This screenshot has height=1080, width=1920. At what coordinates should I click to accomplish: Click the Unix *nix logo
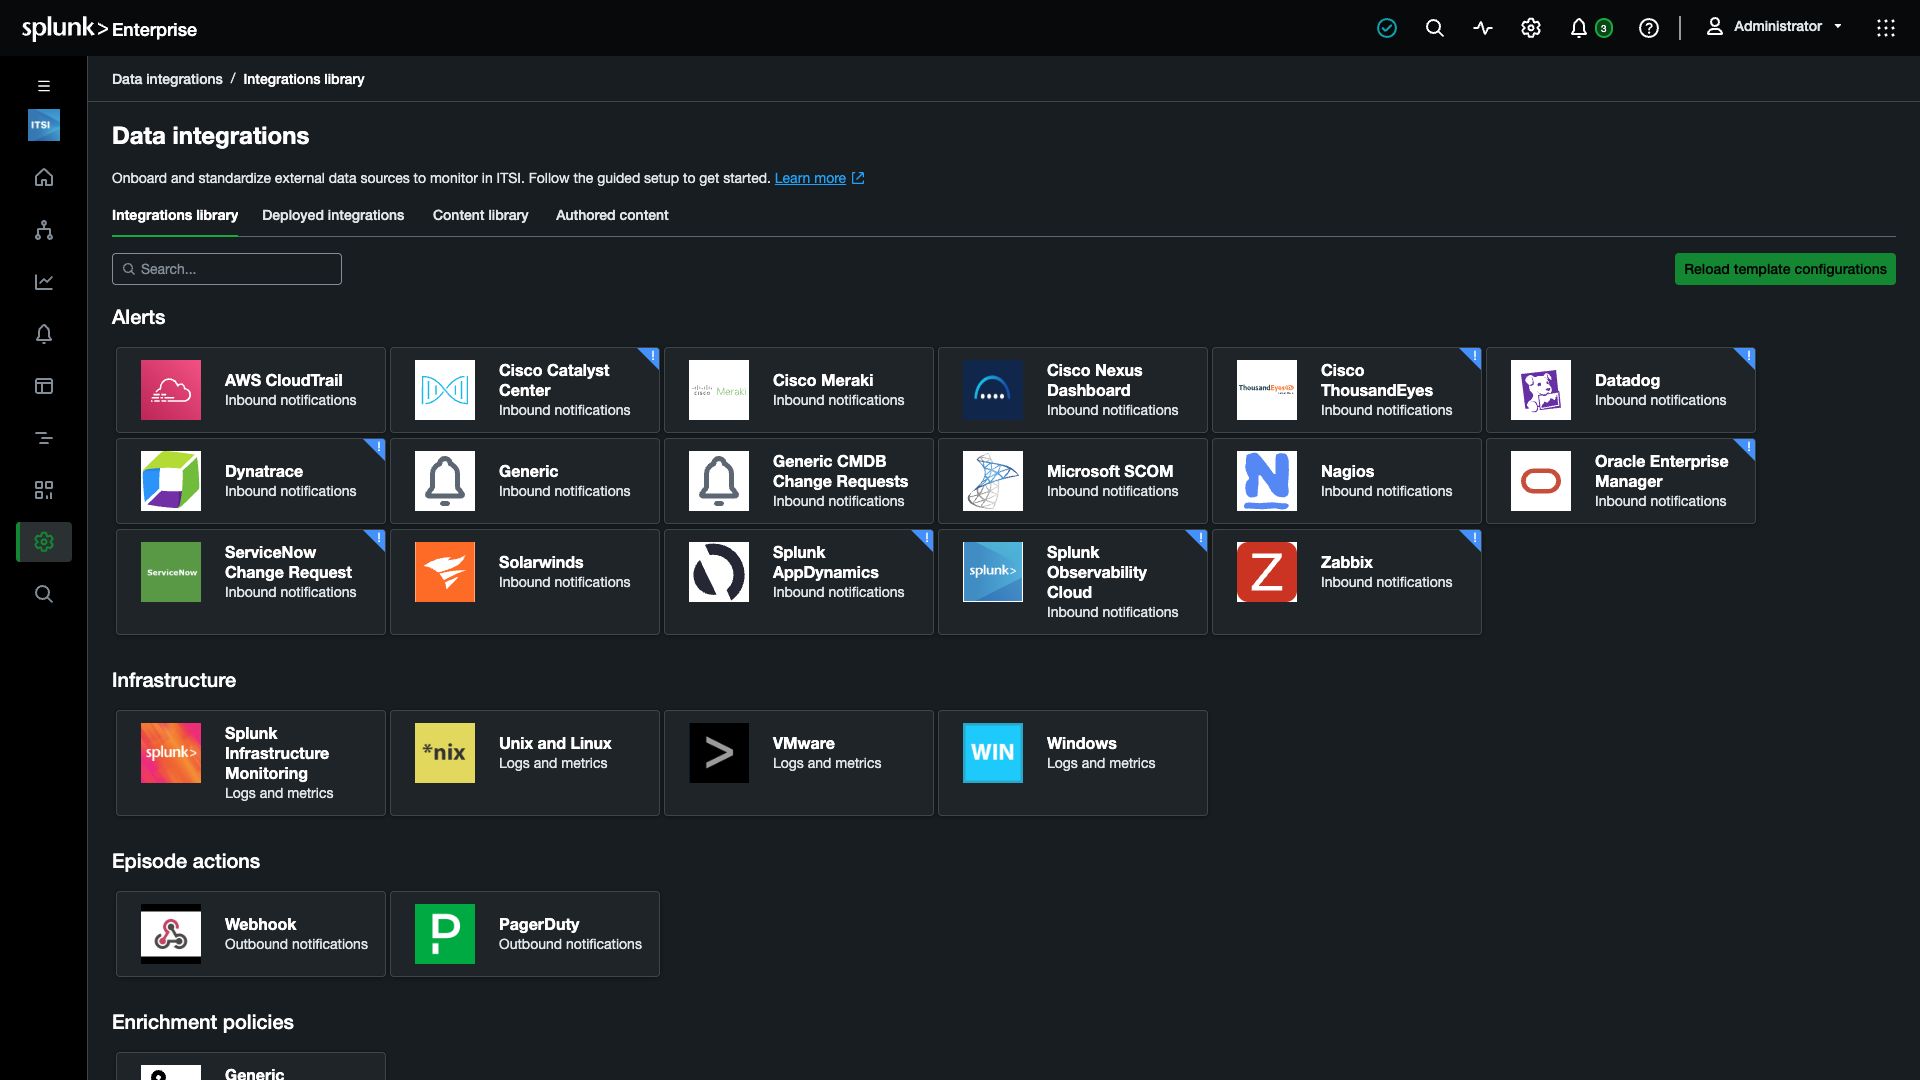(x=445, y=753)
